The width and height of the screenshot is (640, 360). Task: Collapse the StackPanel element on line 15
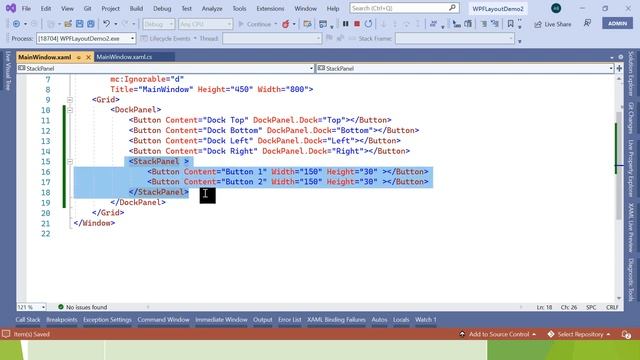click(70, 162)
